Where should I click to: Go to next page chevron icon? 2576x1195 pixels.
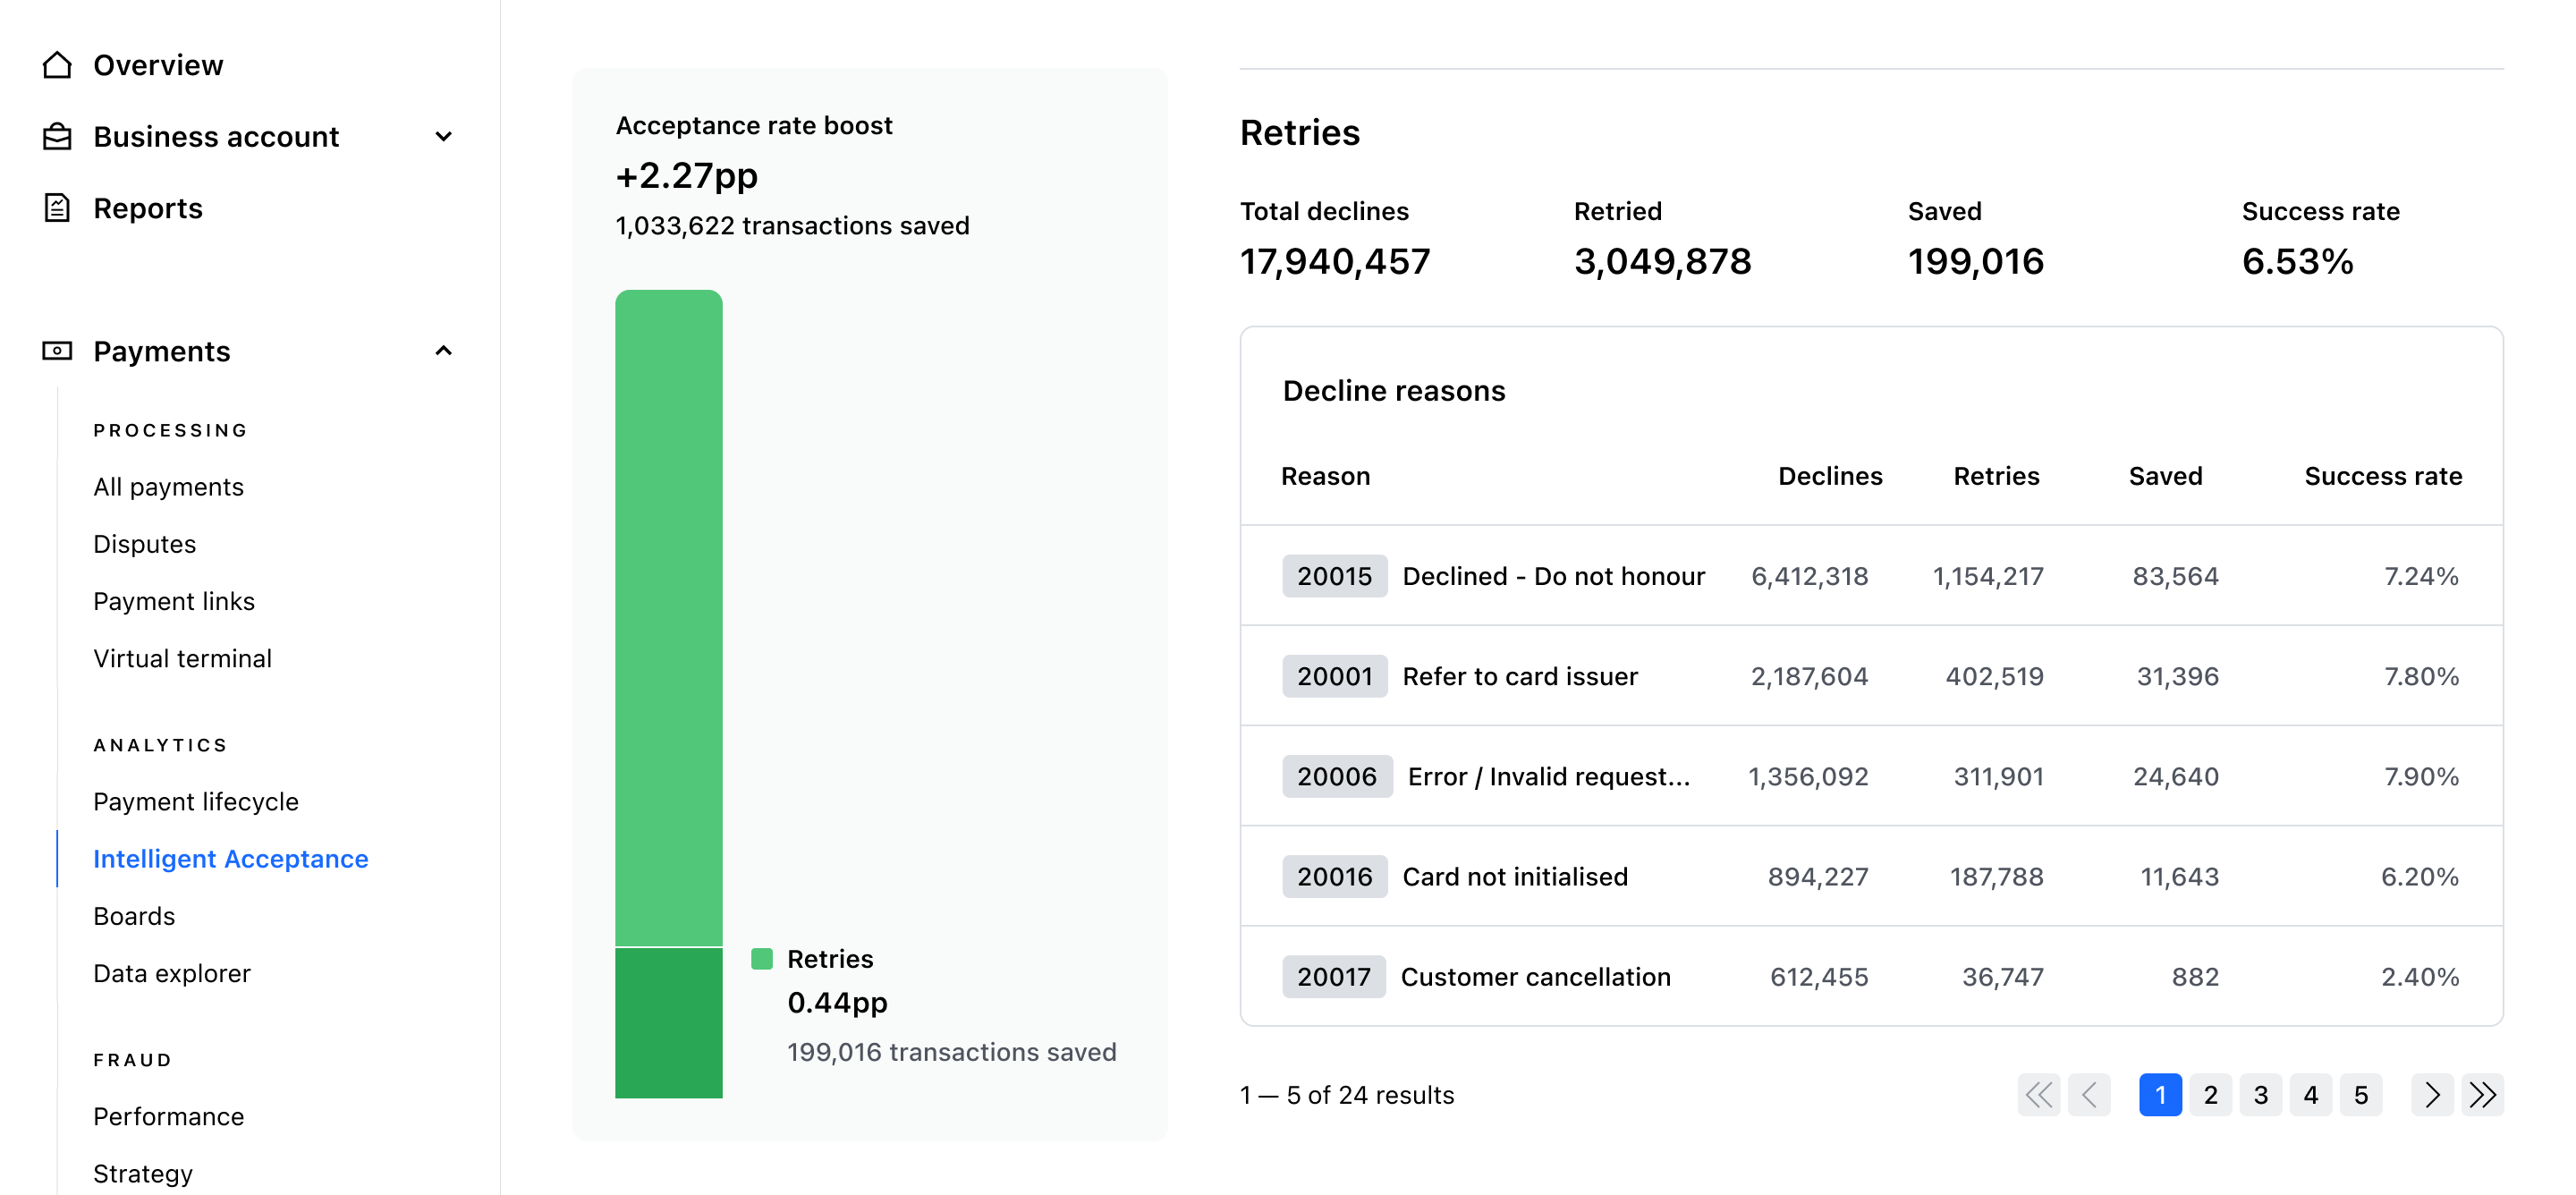pyautogui.click(x=2432, y=1095)
